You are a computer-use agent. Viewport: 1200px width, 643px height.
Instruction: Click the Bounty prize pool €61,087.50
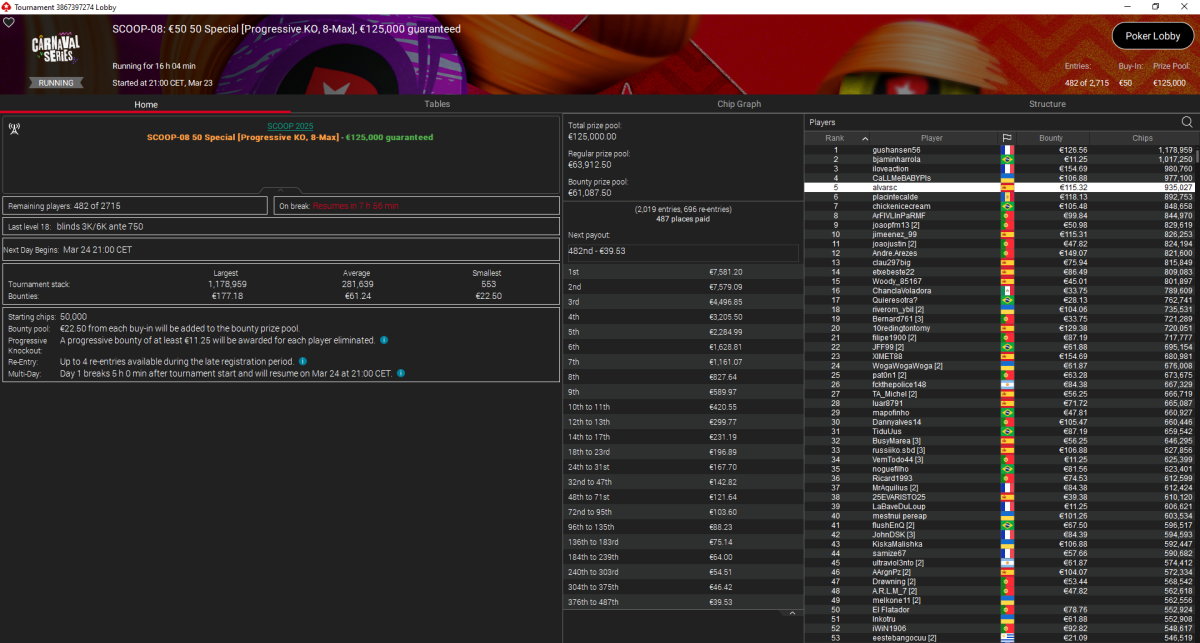pos(592,191)
